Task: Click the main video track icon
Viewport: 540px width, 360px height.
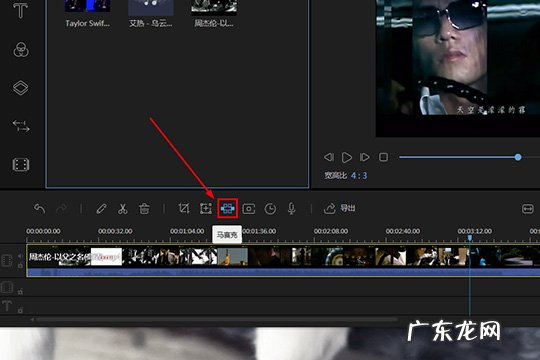Action: pos(7,260)
